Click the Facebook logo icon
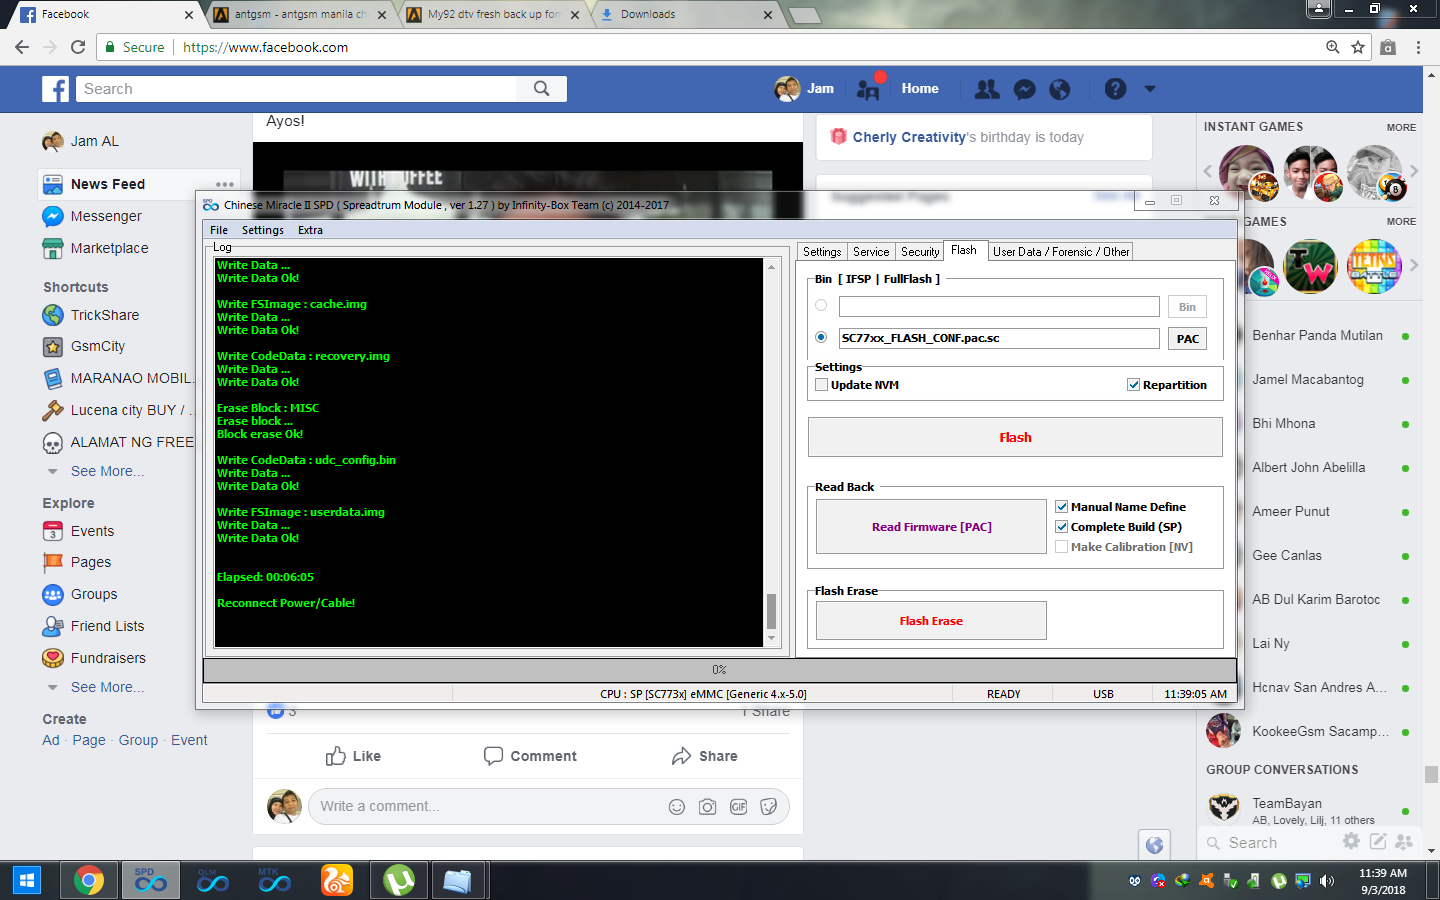The width and height of the screenshot is (1440, 900). pyautogui.click(x=55, y=89)
